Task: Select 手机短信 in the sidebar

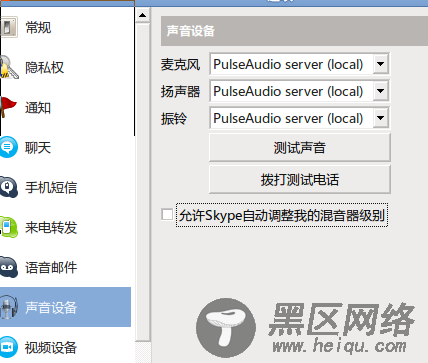Action: pyautogui.click(x=65, y=187)
